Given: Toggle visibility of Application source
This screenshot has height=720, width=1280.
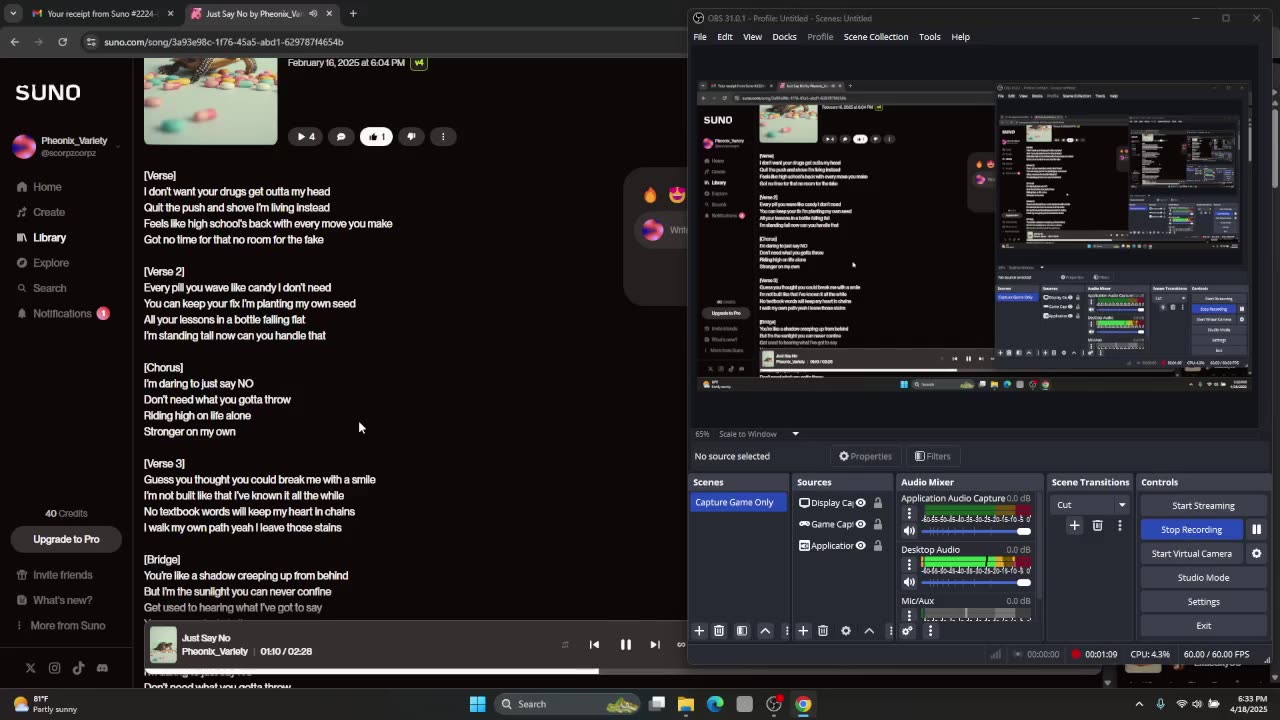Looking at the screenshot, I should tap(860, 546).
